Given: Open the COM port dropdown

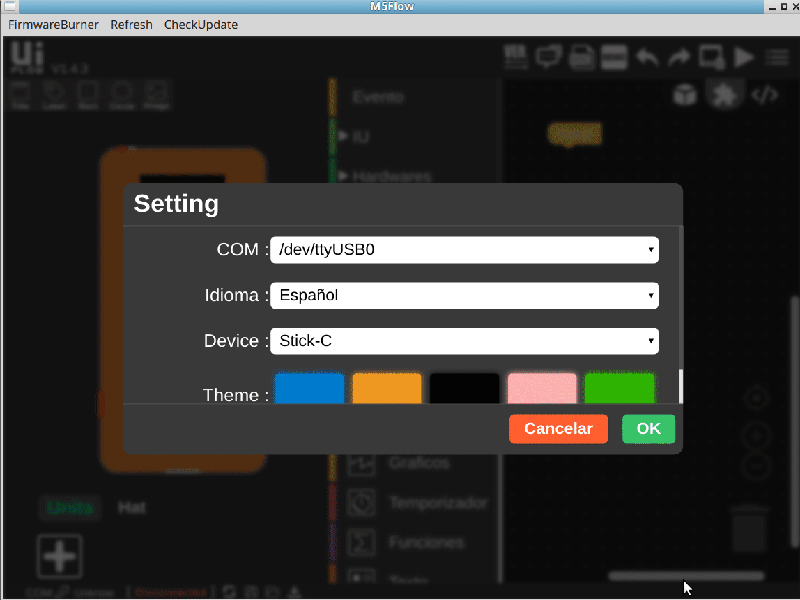Looking at the screenshot, I should coord(464,250).
